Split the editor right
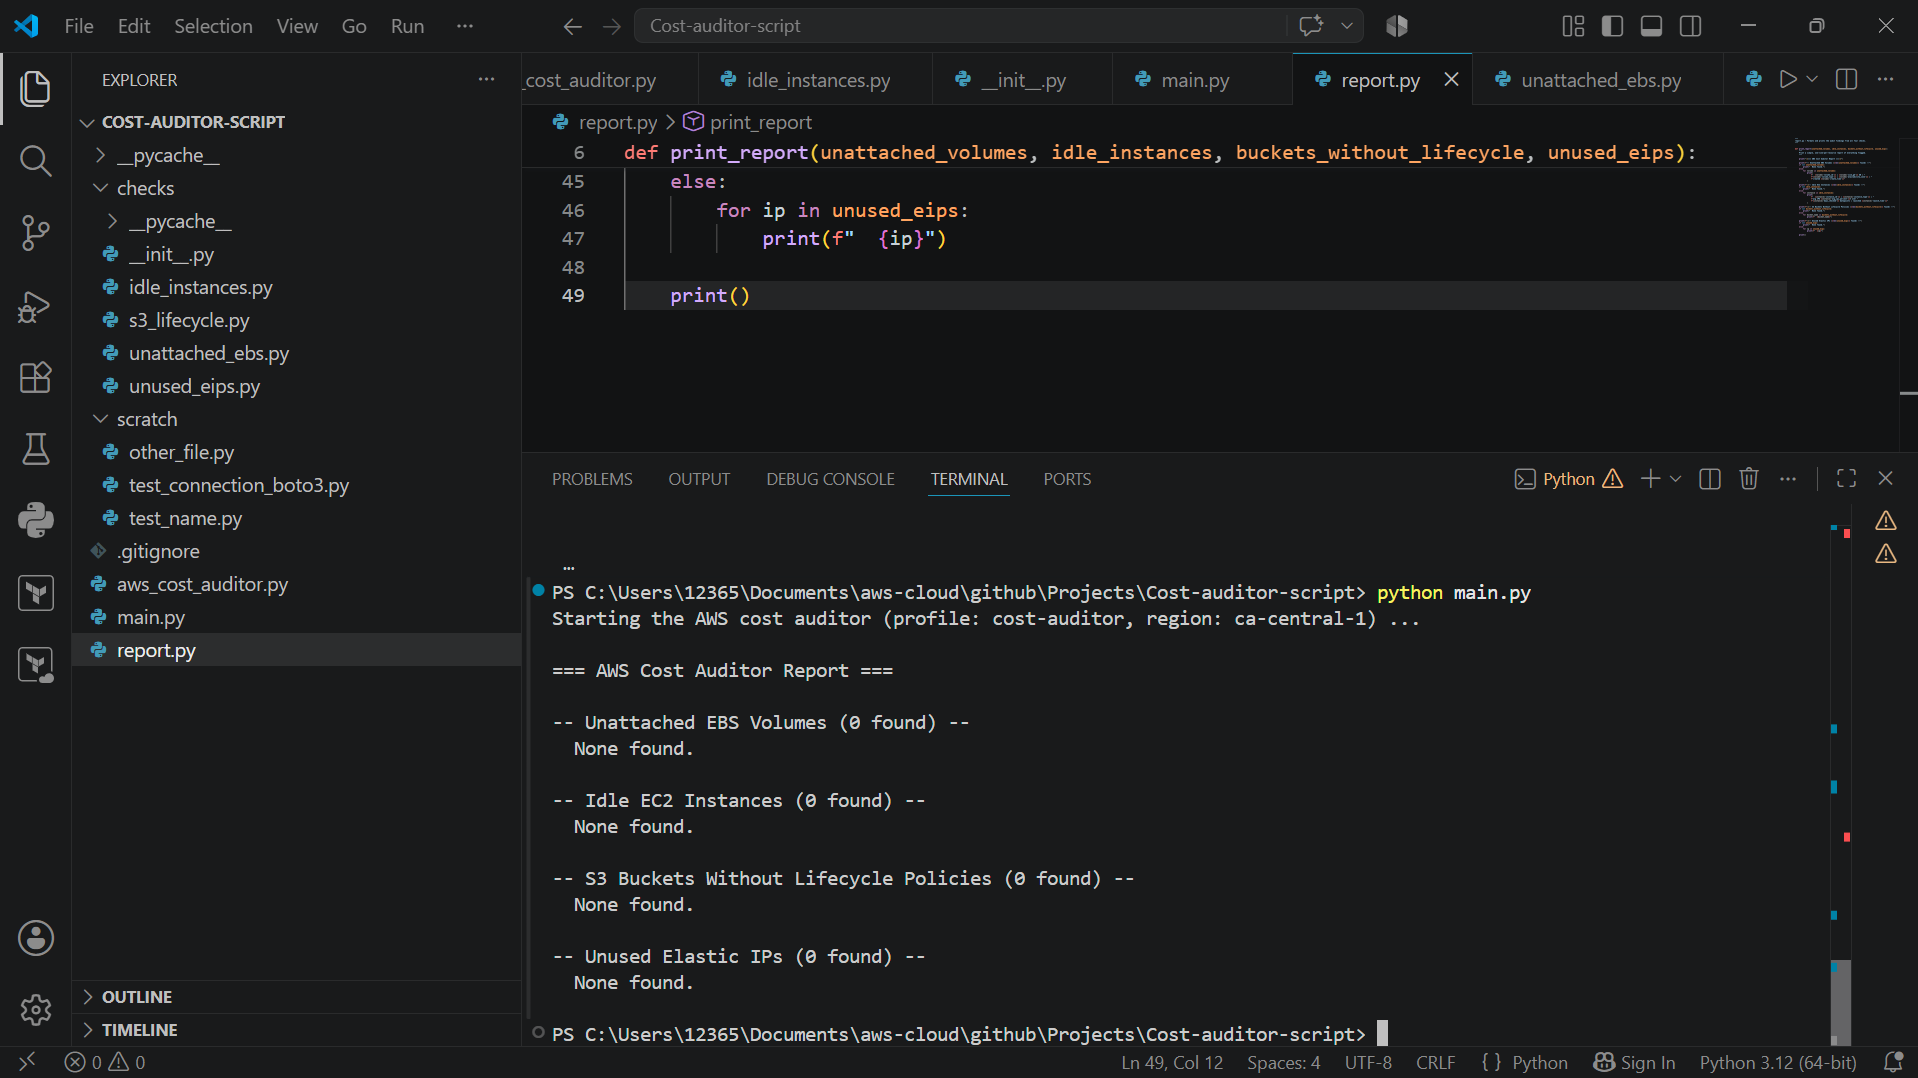 [1846, 79]
